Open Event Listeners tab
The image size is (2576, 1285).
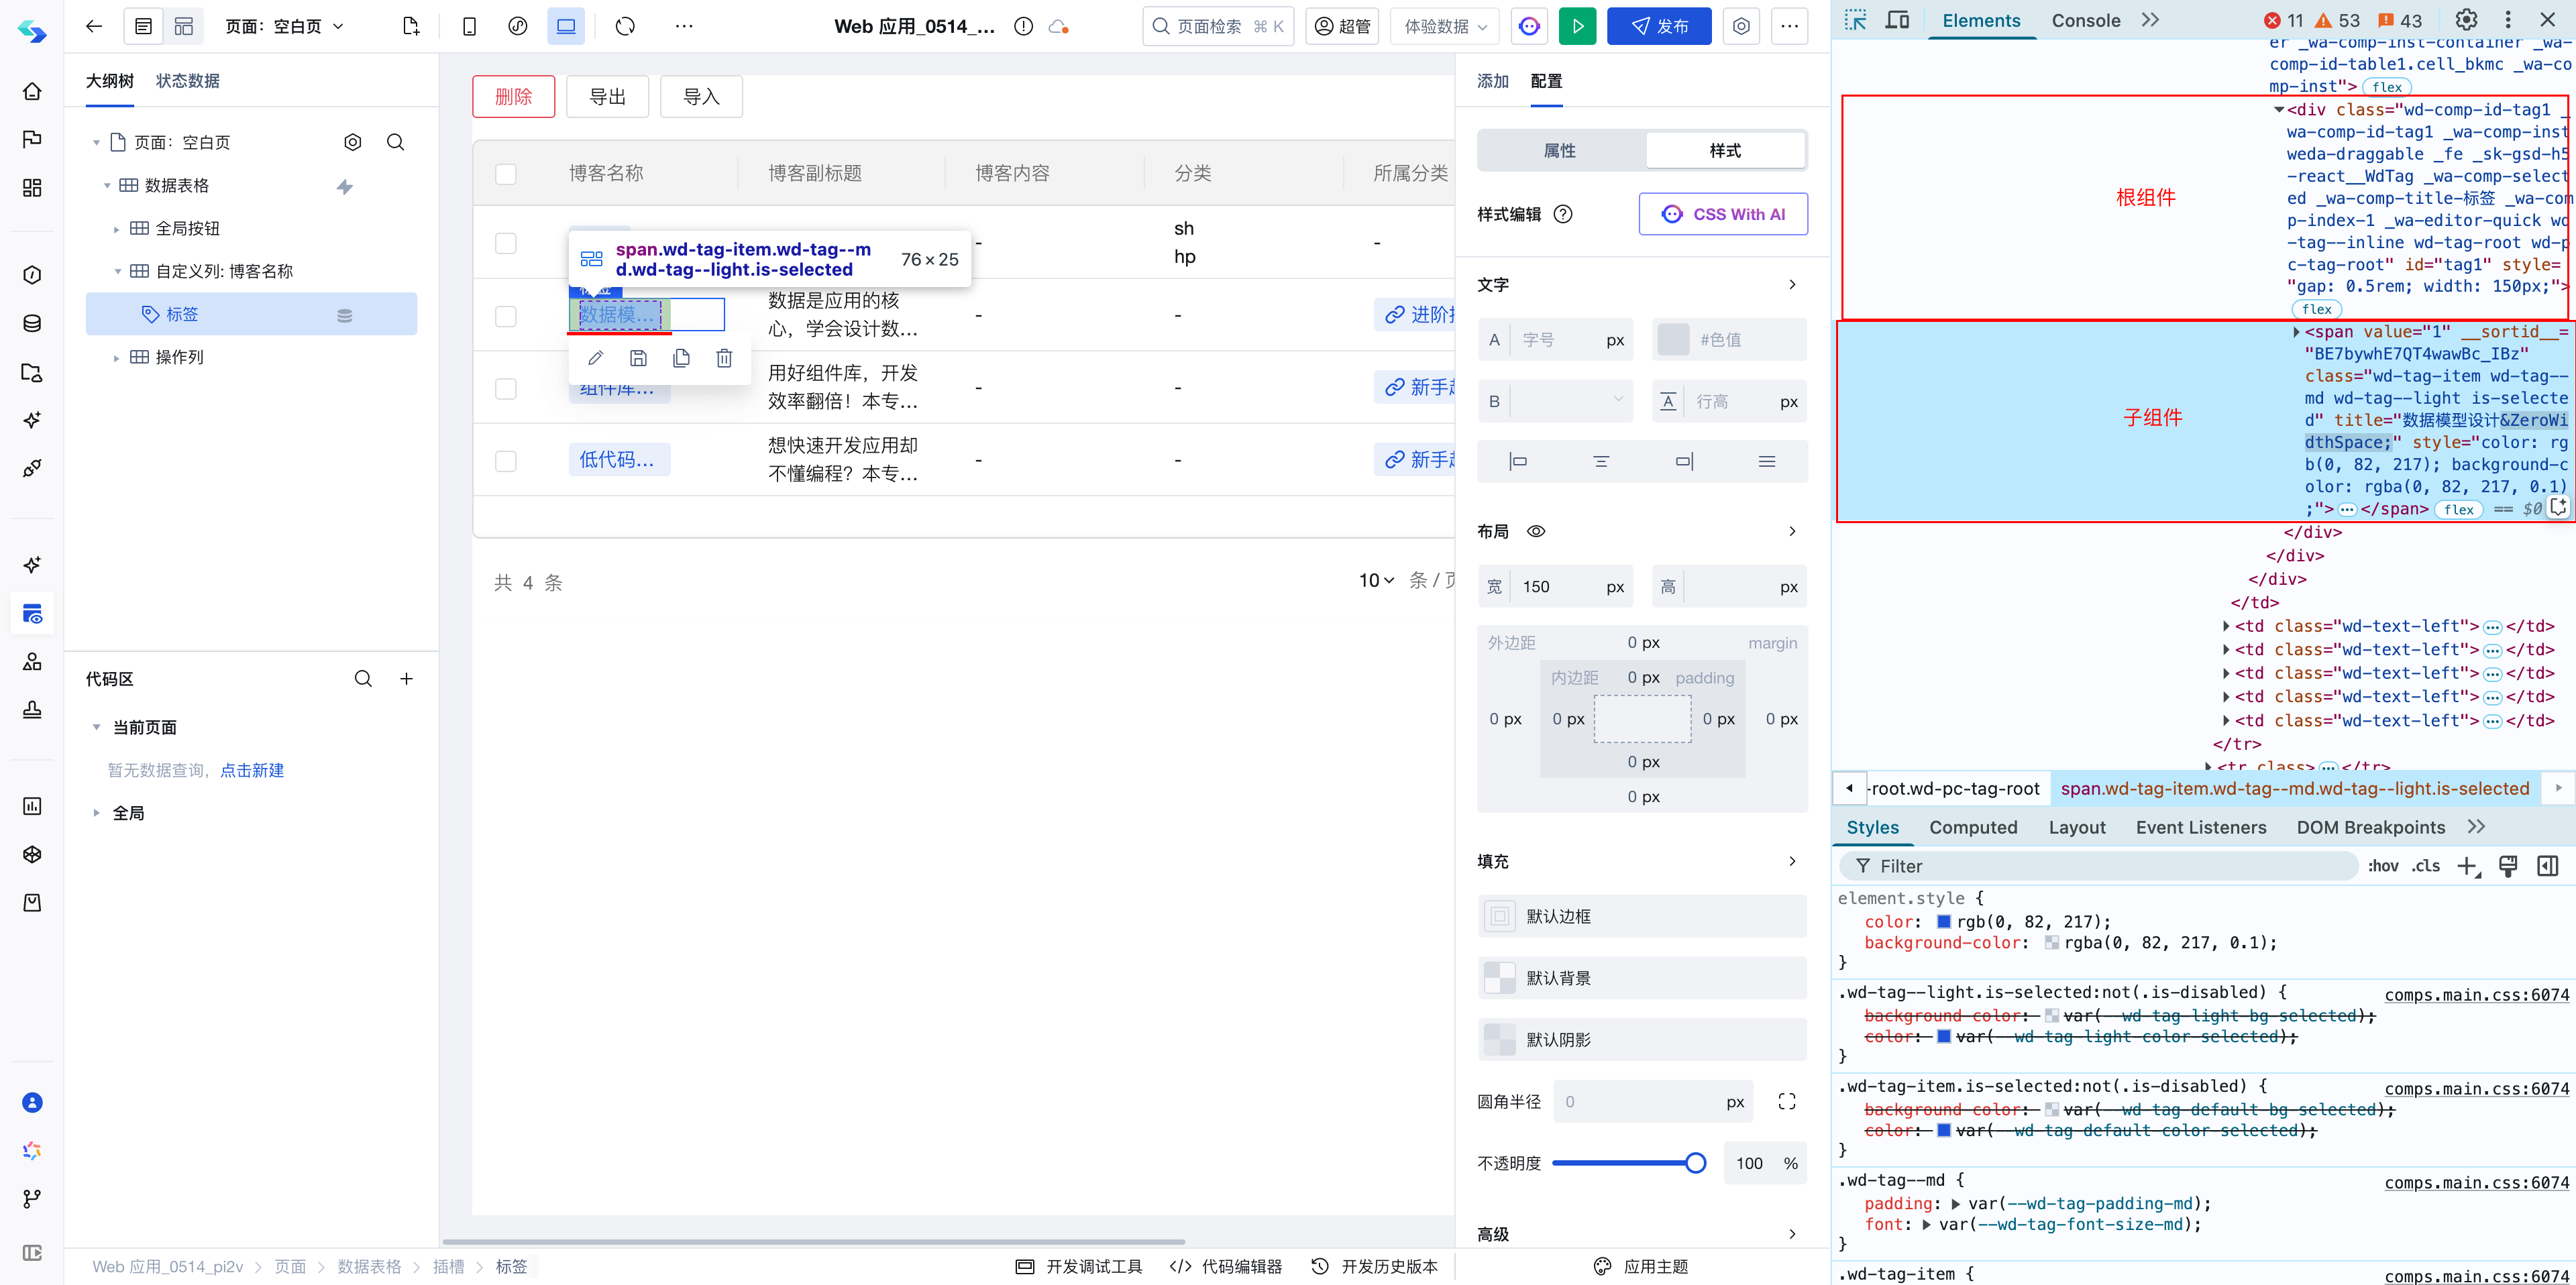(2200, 827)
